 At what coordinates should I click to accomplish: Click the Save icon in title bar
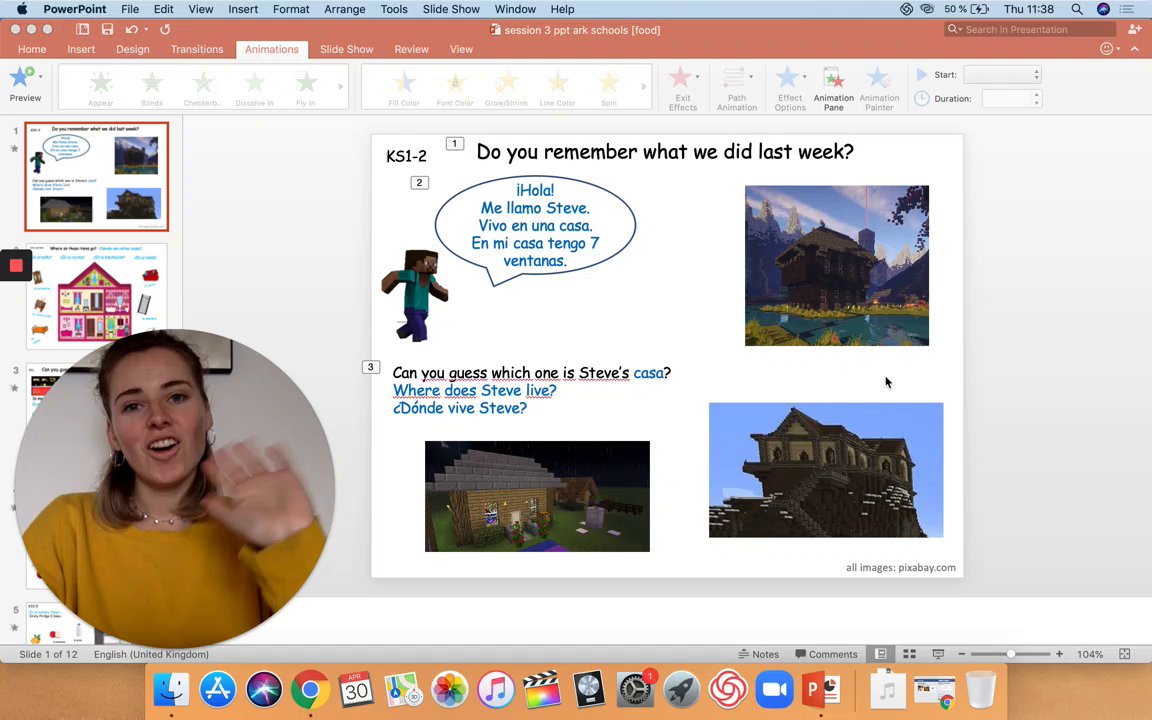coord(107,29)
